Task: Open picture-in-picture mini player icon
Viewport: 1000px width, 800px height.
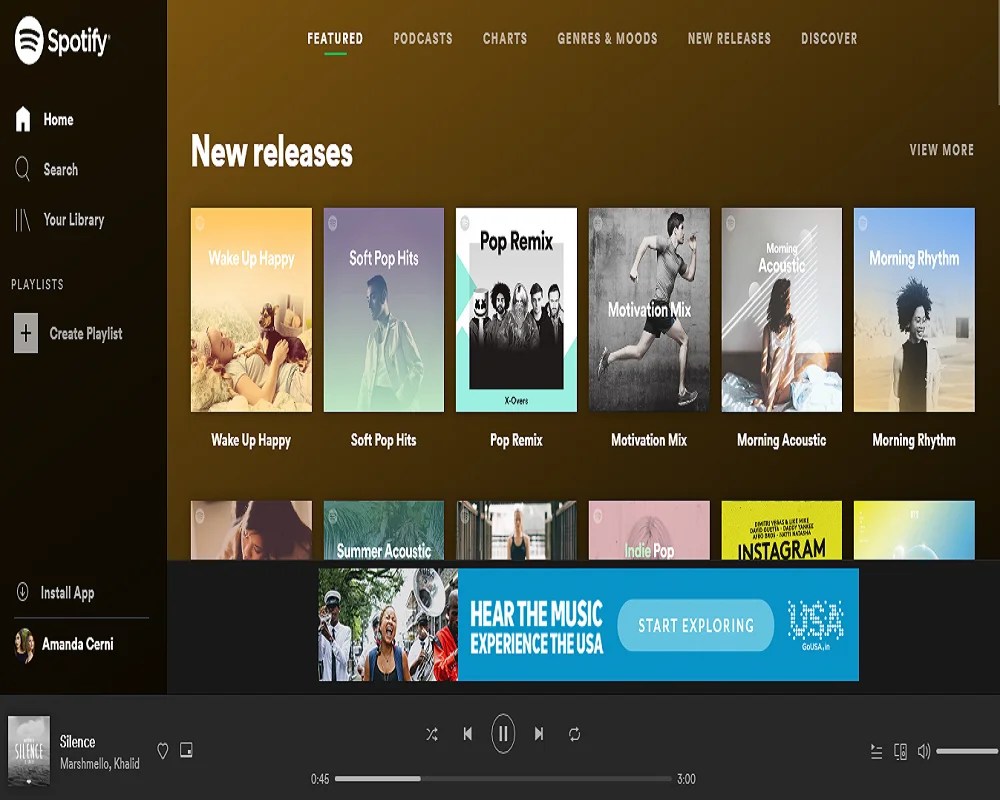Action: click(186, 750)
